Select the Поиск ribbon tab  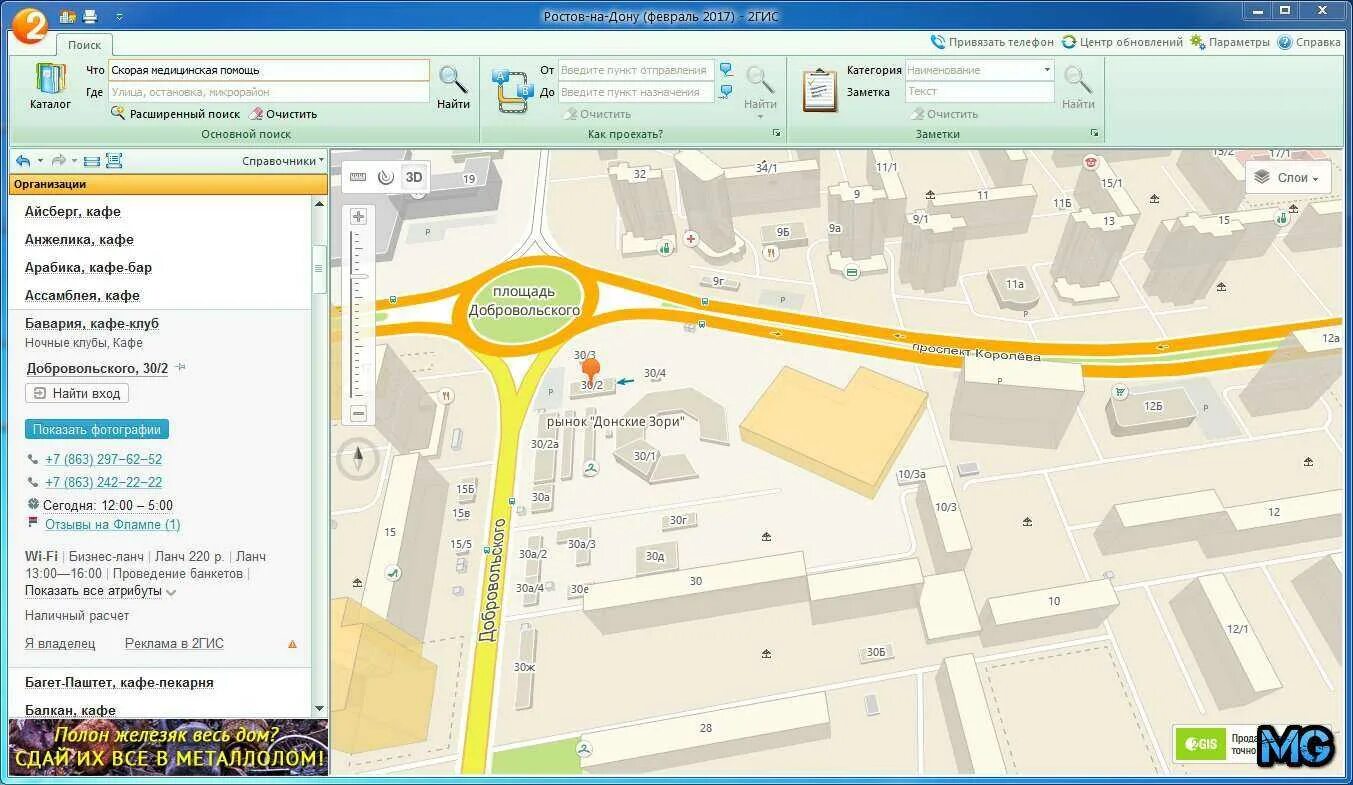coord(85,45)
